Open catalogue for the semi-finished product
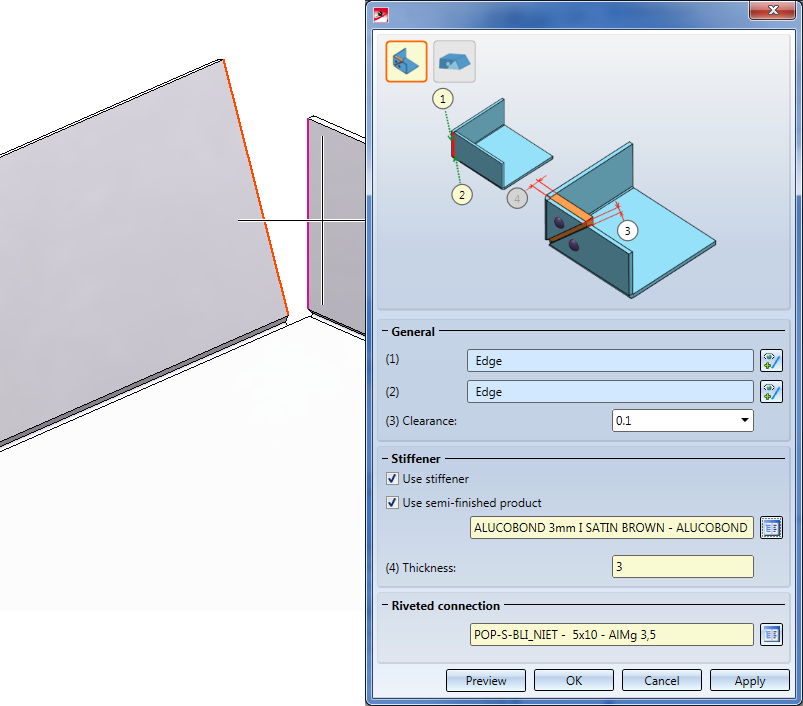803x706 pixels. [x=771, y=528]
